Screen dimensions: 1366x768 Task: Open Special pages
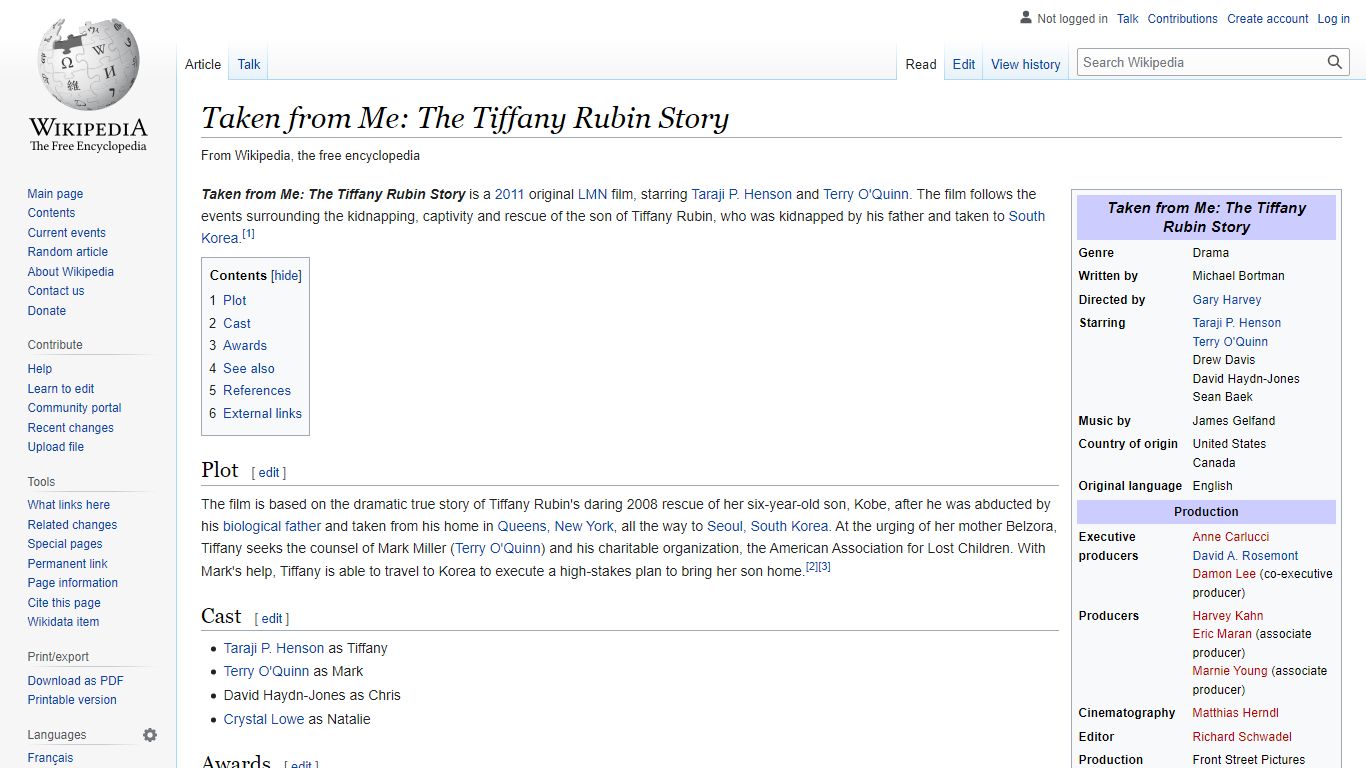65,544
